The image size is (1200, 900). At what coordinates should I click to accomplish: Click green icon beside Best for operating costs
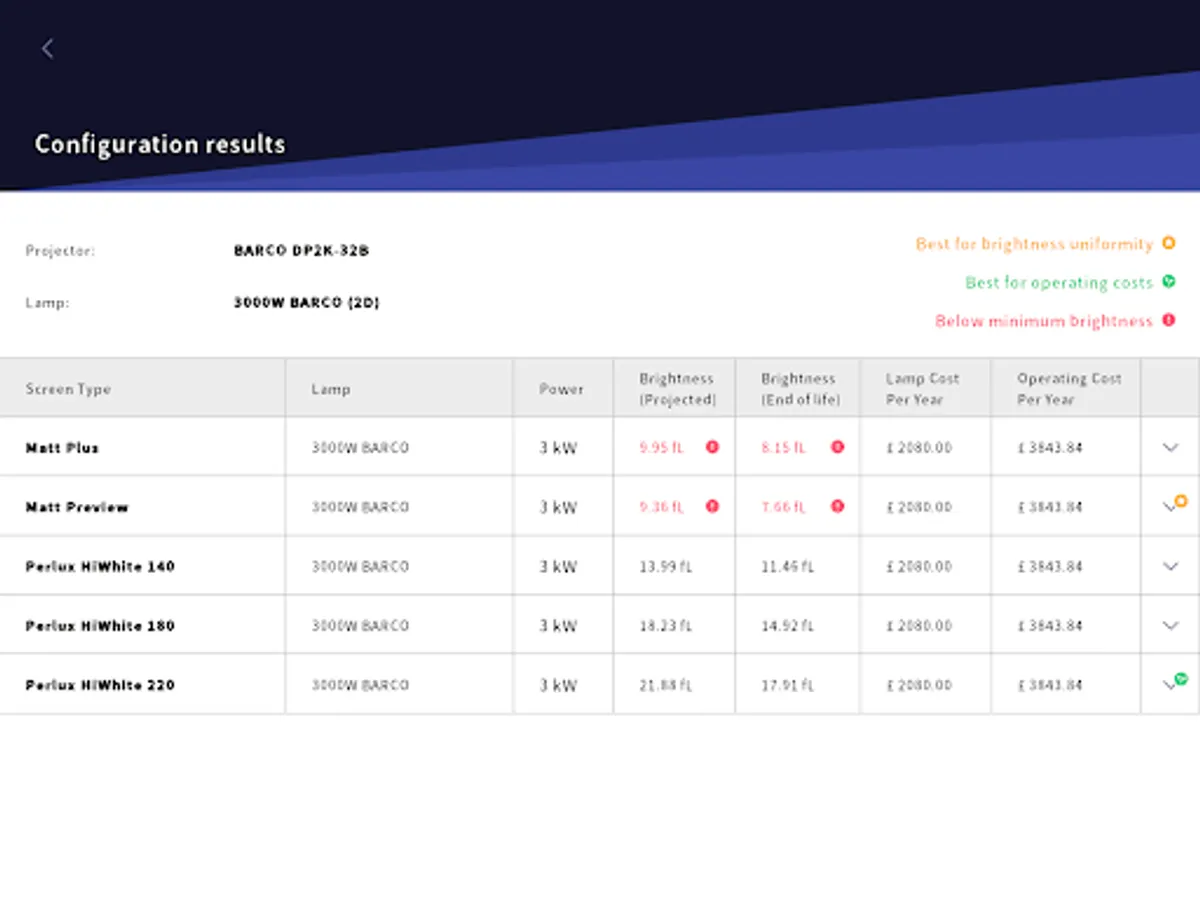(1168, 282)
